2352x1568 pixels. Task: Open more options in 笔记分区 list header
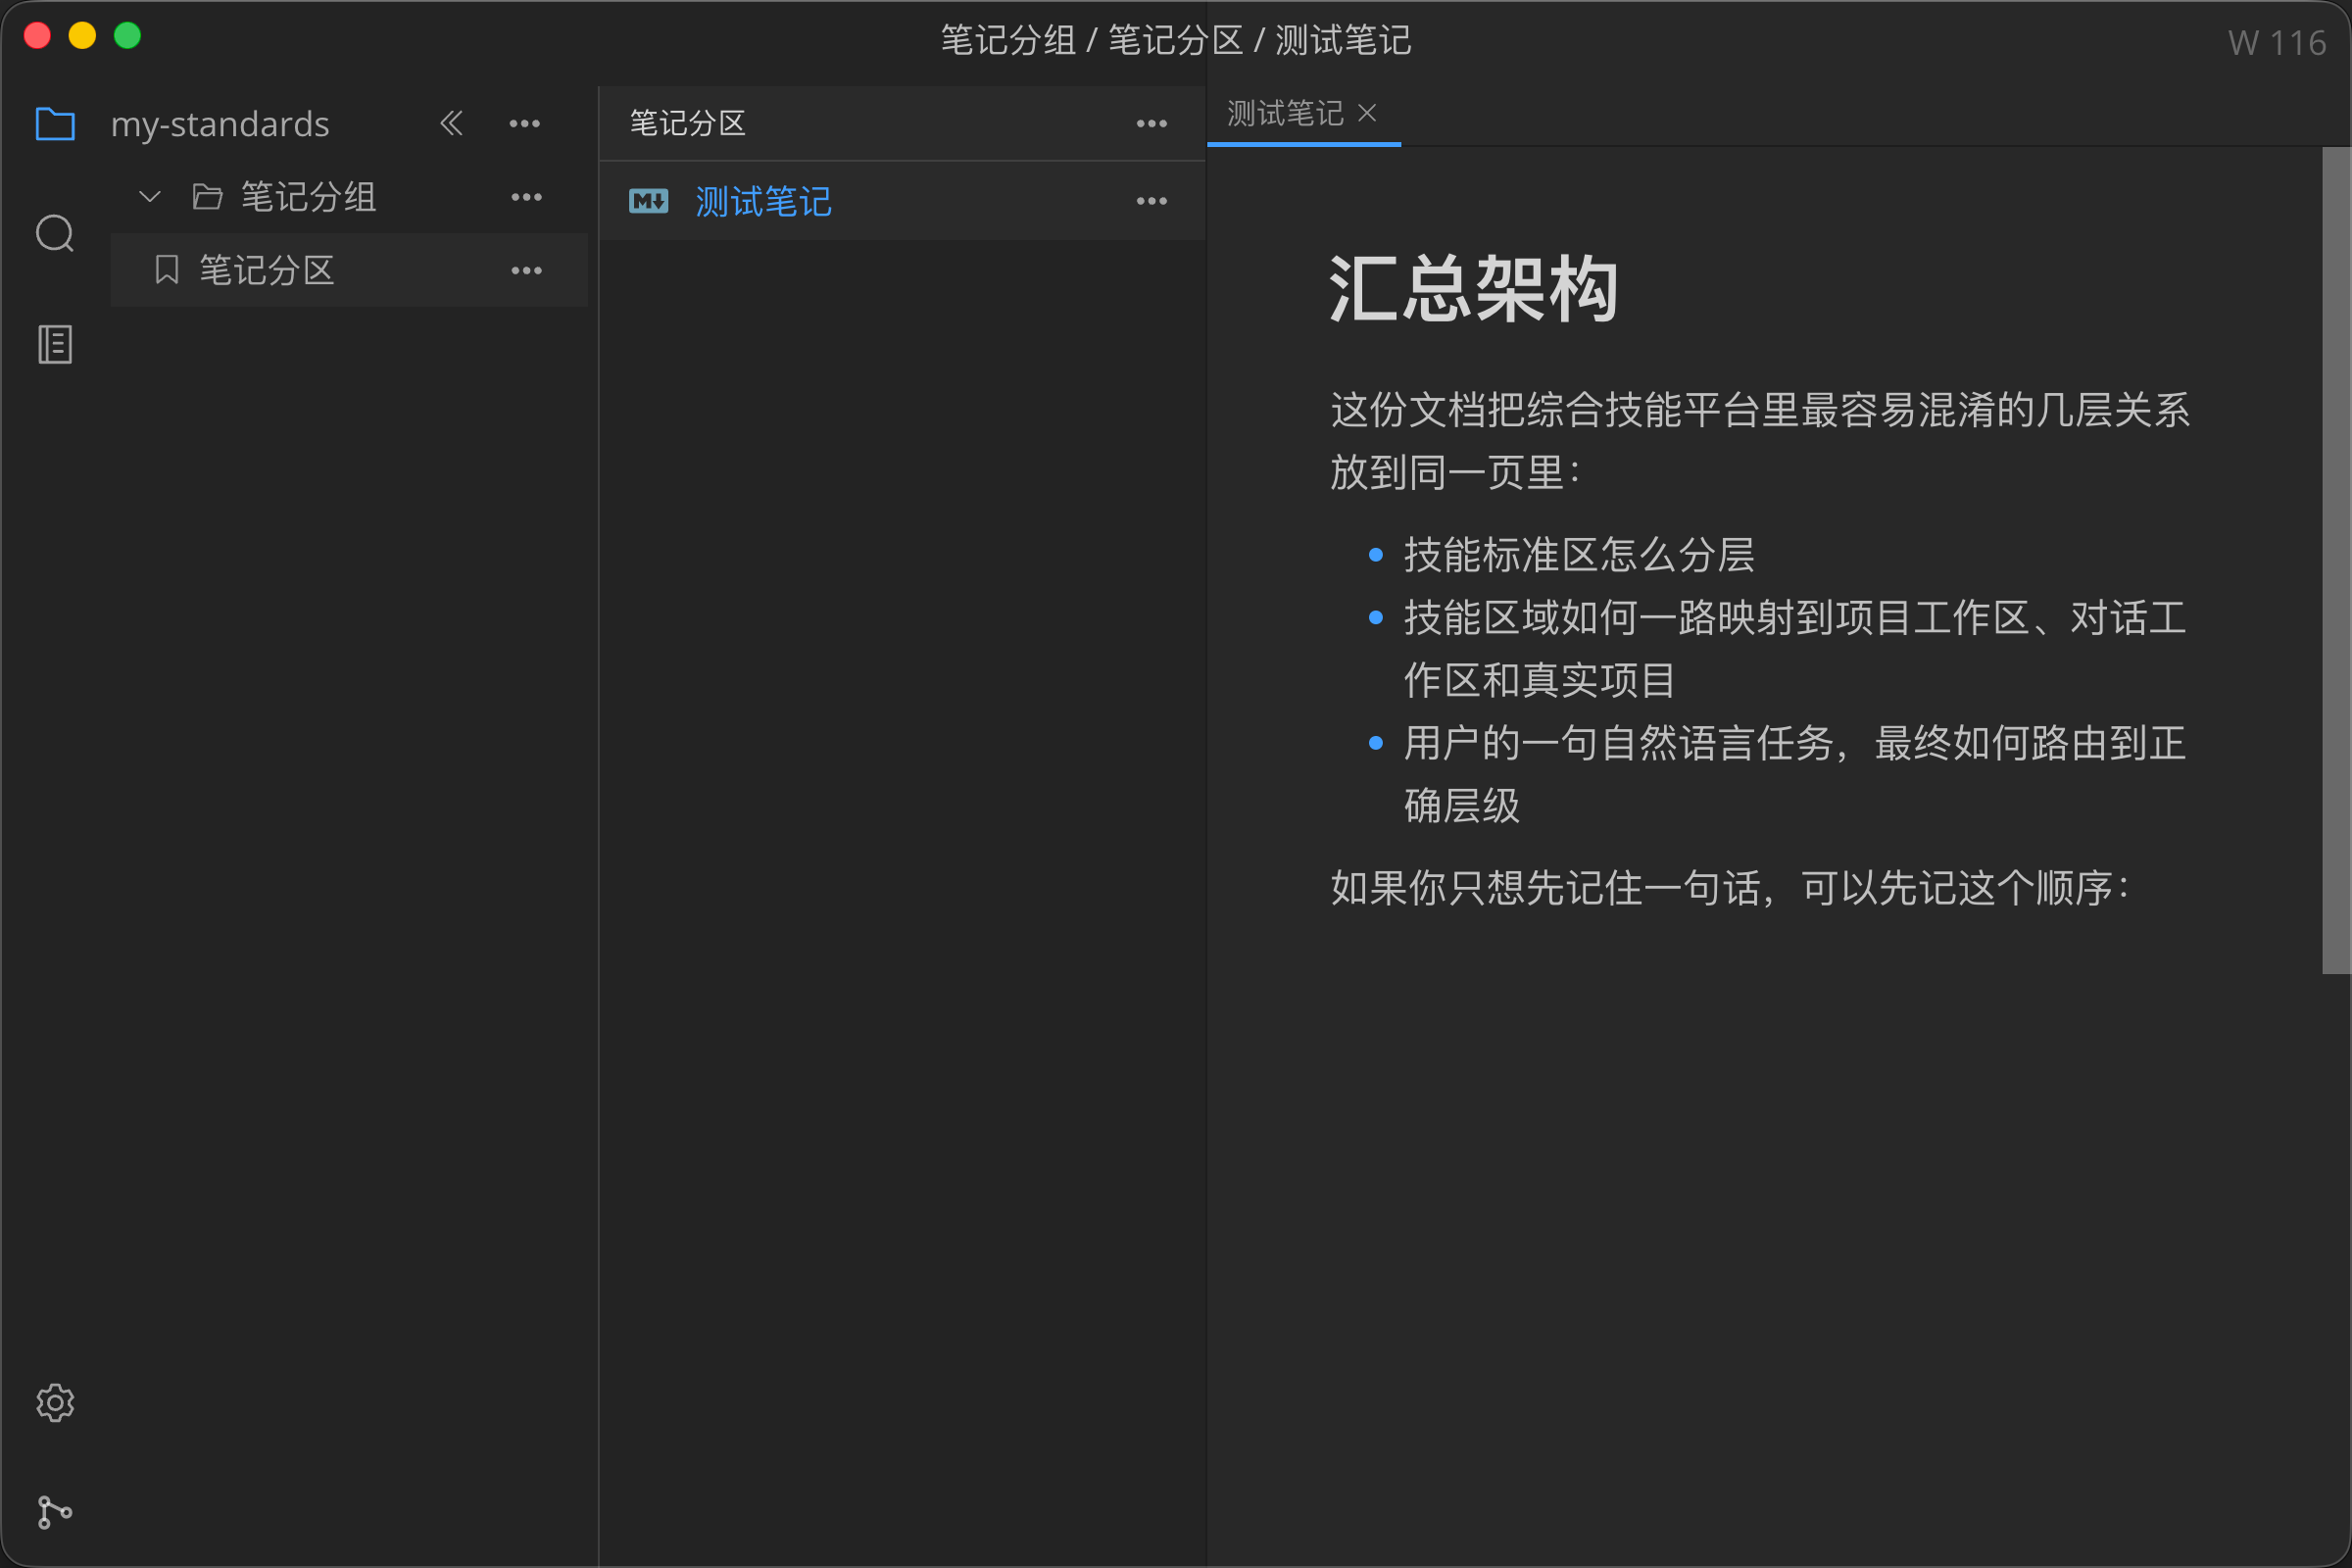point(1152,124)
